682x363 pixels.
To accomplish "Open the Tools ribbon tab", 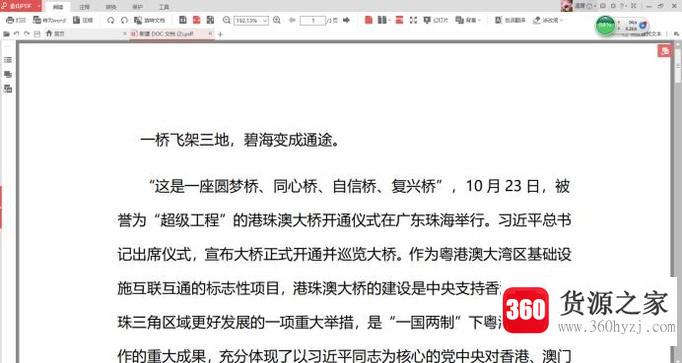I will (164, 7).
